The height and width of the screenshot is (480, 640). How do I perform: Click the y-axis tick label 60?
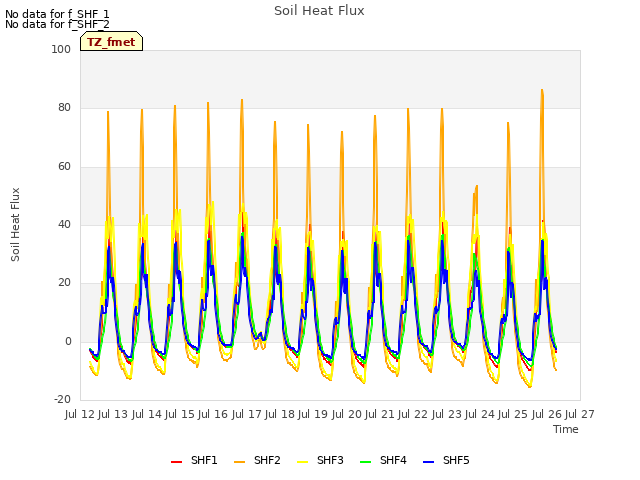(64, 166)
